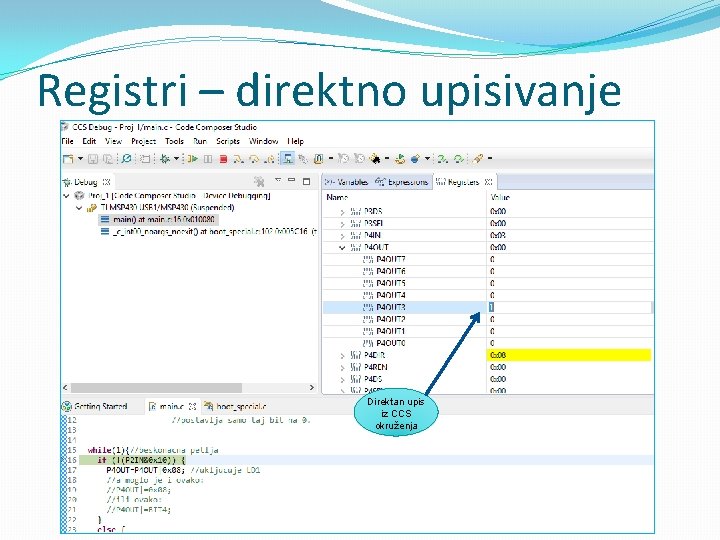Open the dropdown arrow beside the Debug bug icon
The image size is (720, 540).
[176, 159]
